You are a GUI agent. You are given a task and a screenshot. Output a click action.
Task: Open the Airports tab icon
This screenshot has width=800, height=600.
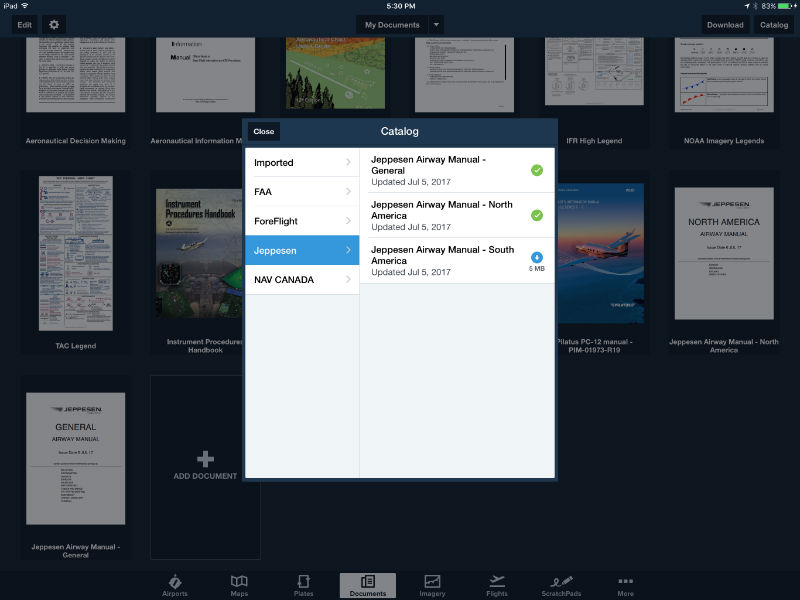(174, 582)
